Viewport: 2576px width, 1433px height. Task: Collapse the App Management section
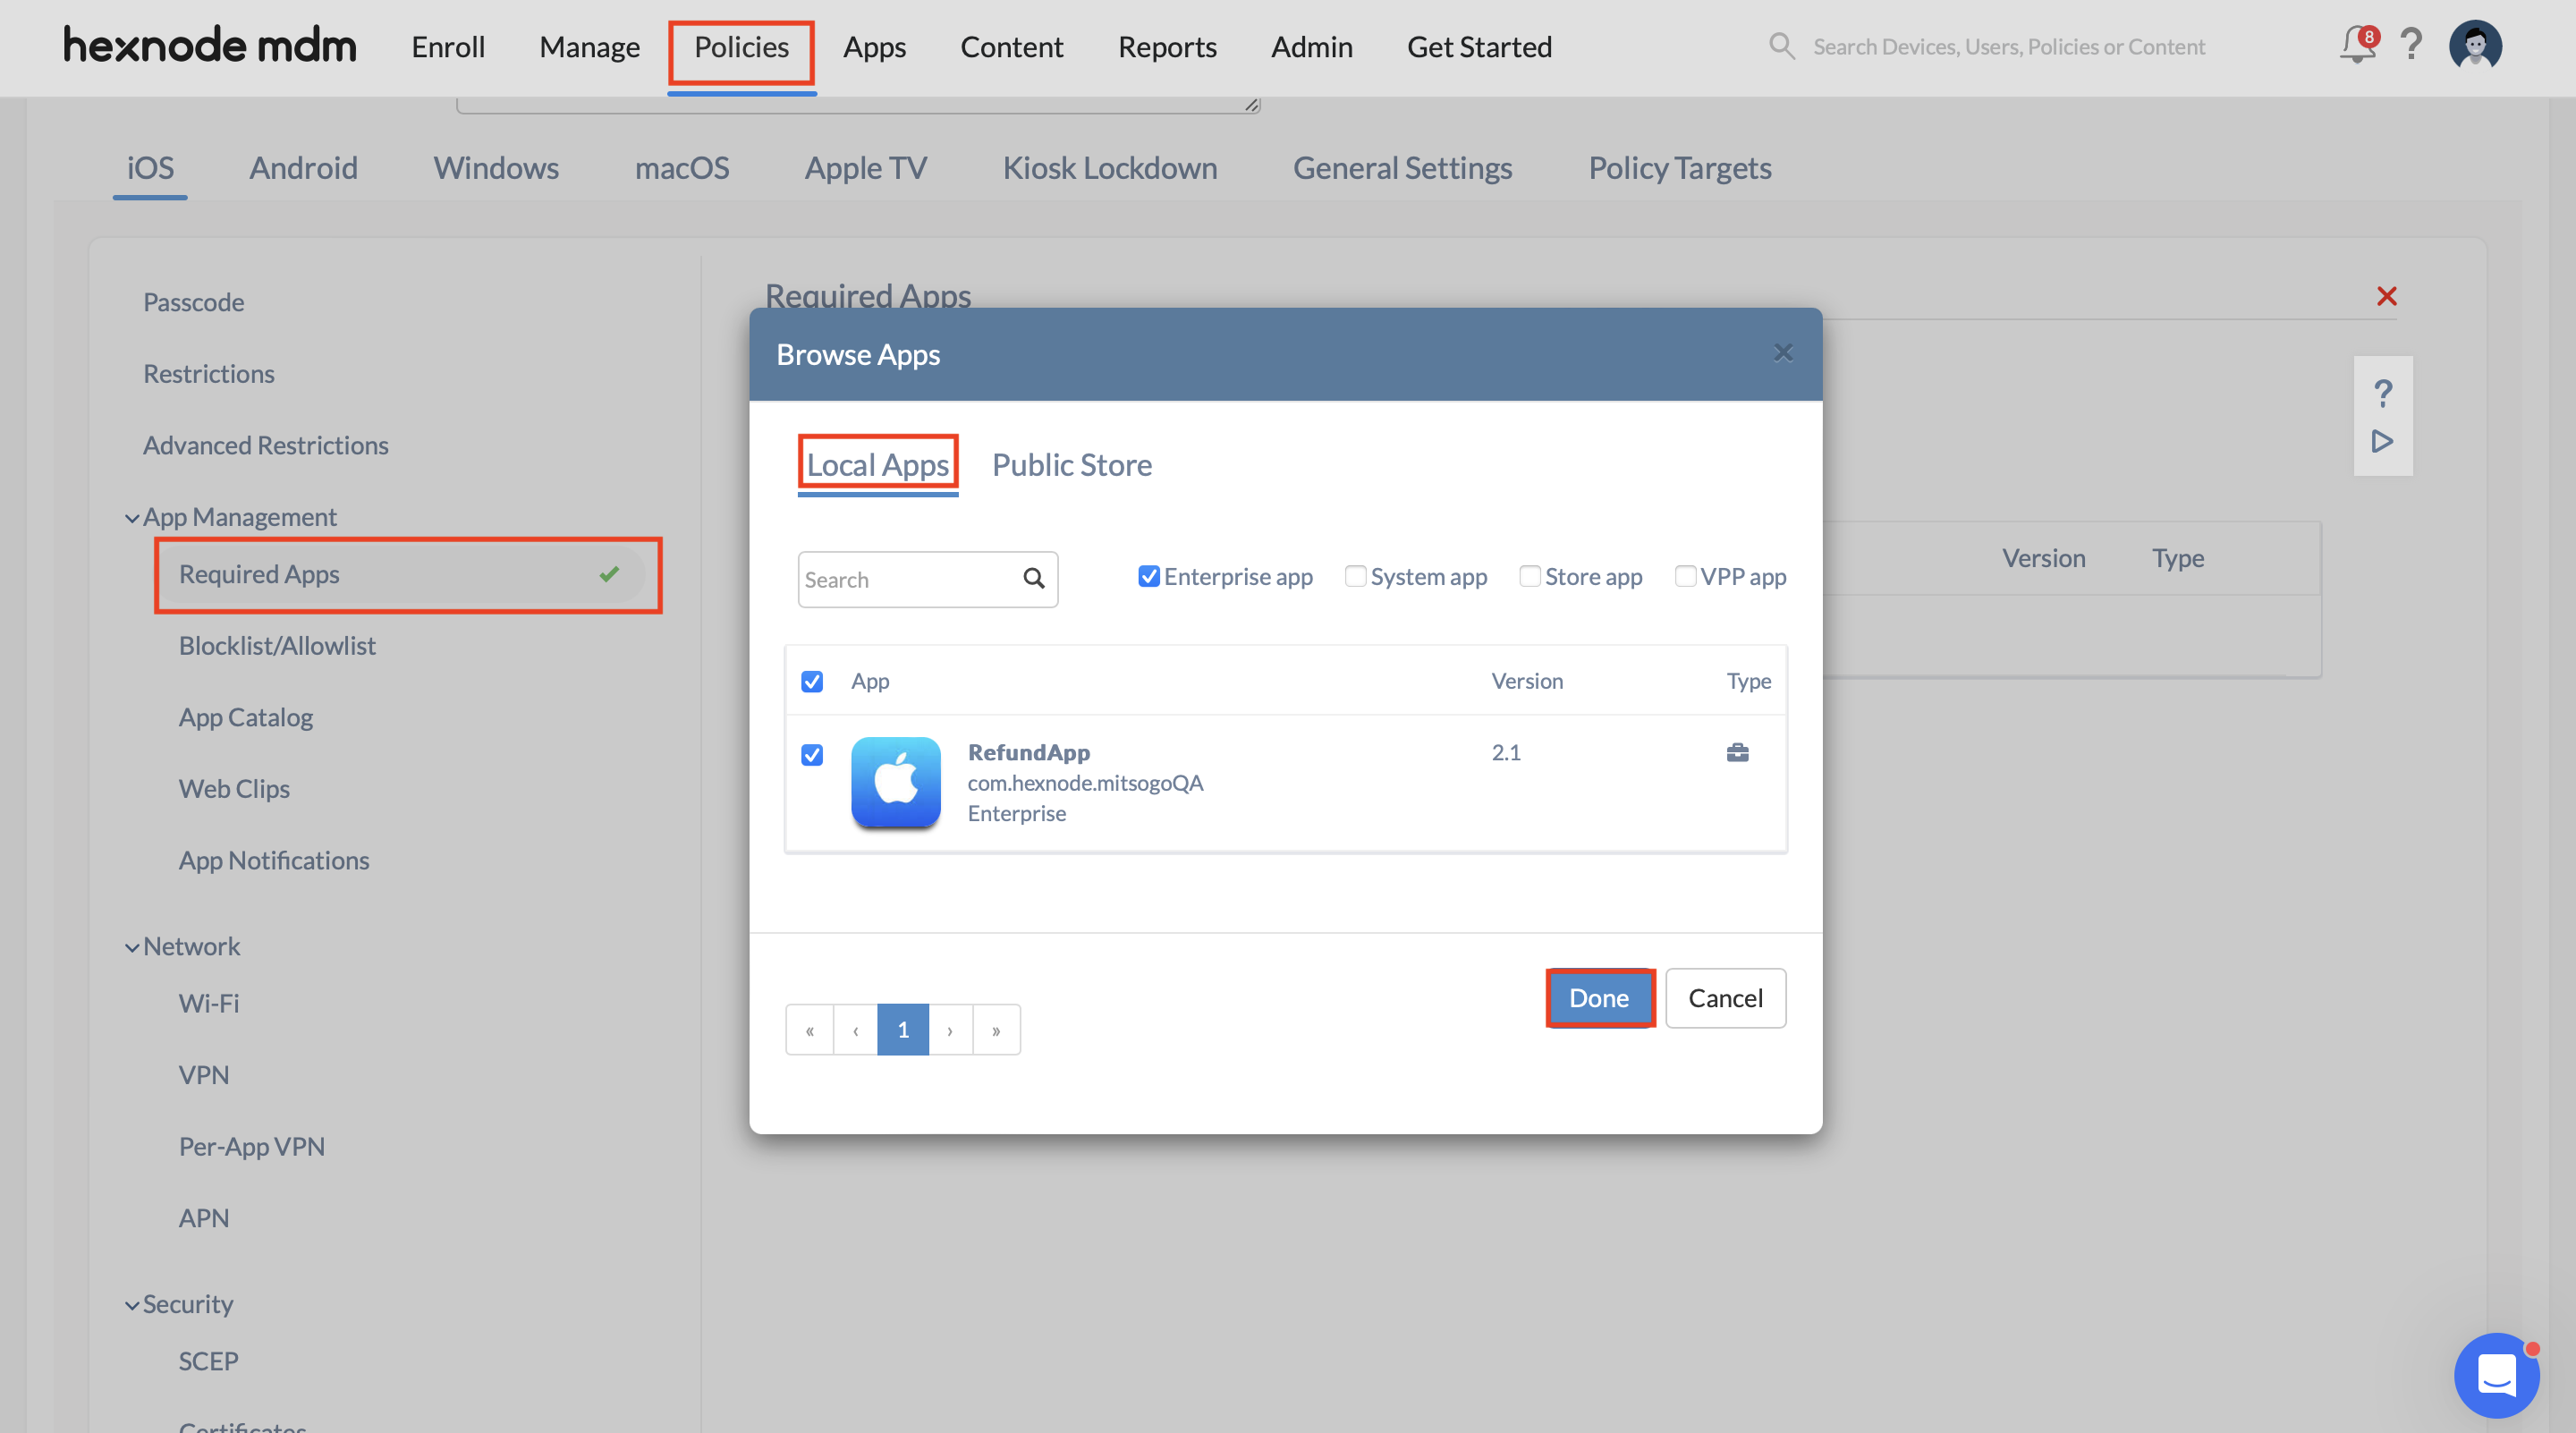[x=131, y=518]
